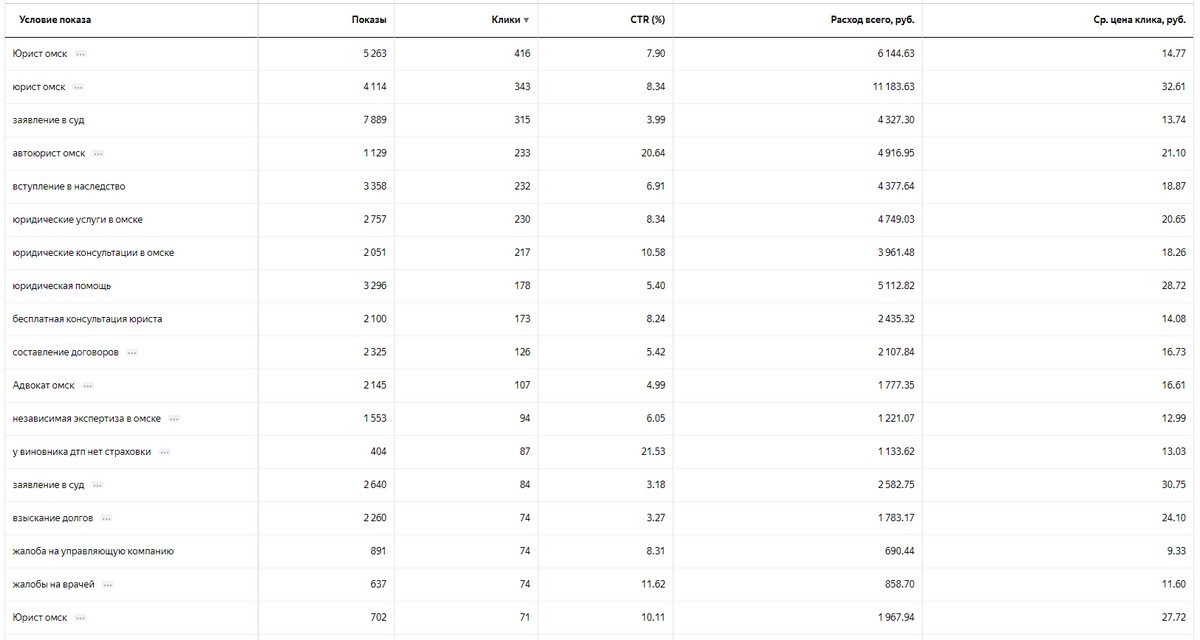Open ellipsis on заявление в суд with 84 clicks
The image size is (1200, 640).
(97, 485)
